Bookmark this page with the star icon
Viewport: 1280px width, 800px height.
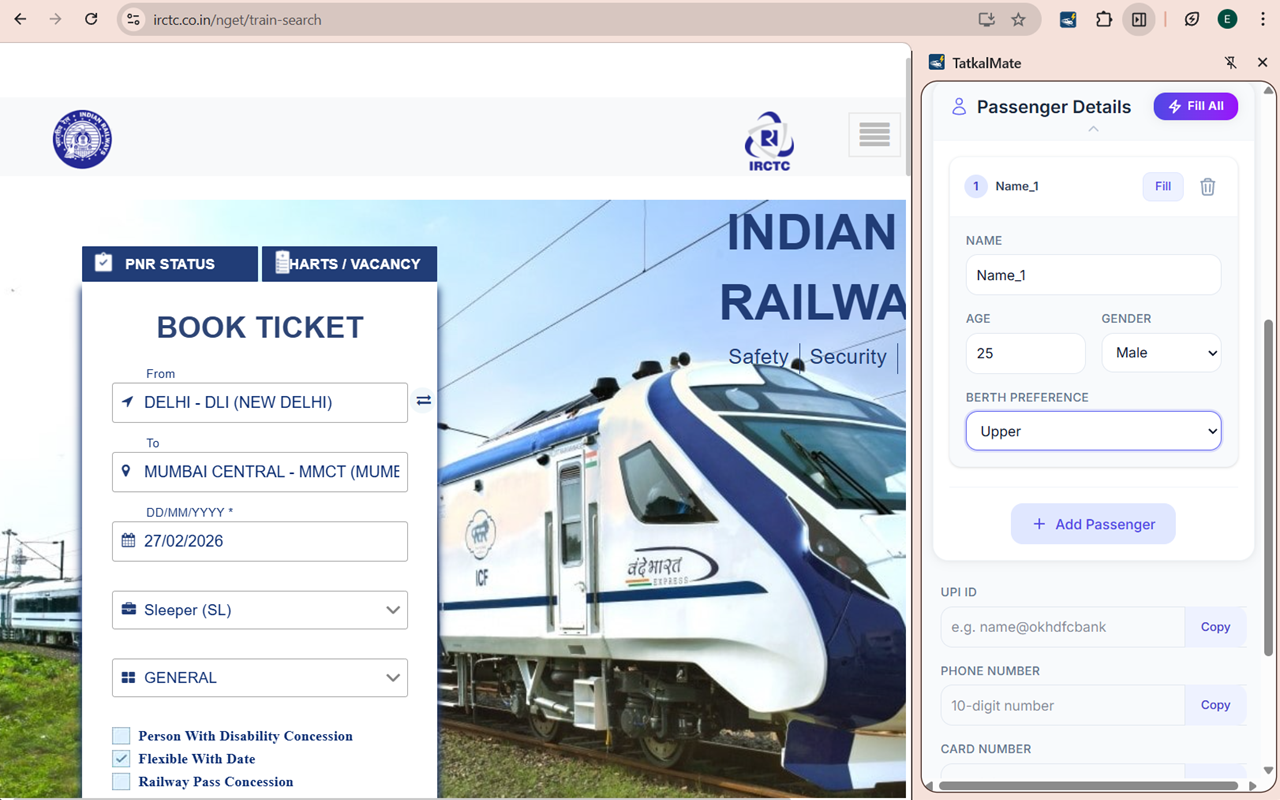(x=1018, y=19)
